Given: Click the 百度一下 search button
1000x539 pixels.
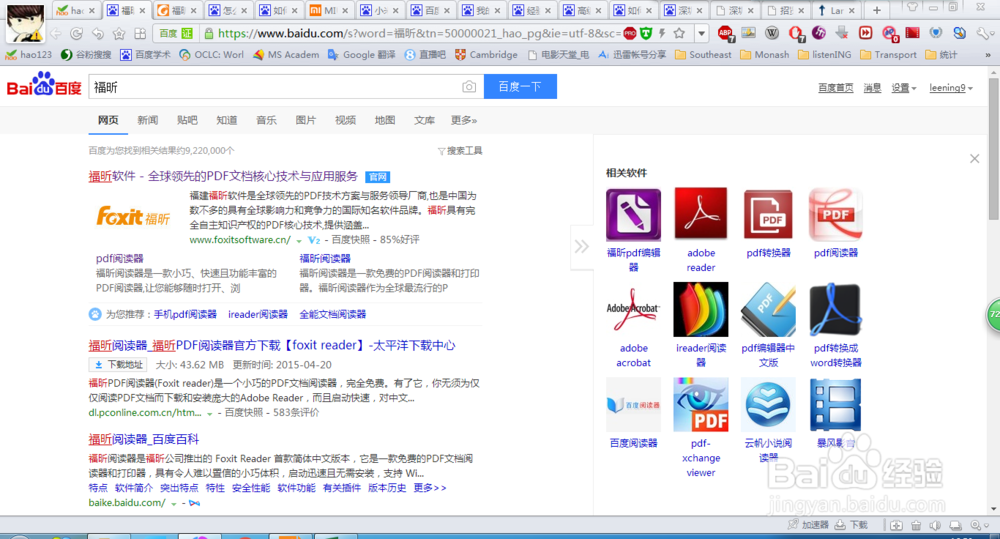Looking at the screenshot, I should point(520,87).
